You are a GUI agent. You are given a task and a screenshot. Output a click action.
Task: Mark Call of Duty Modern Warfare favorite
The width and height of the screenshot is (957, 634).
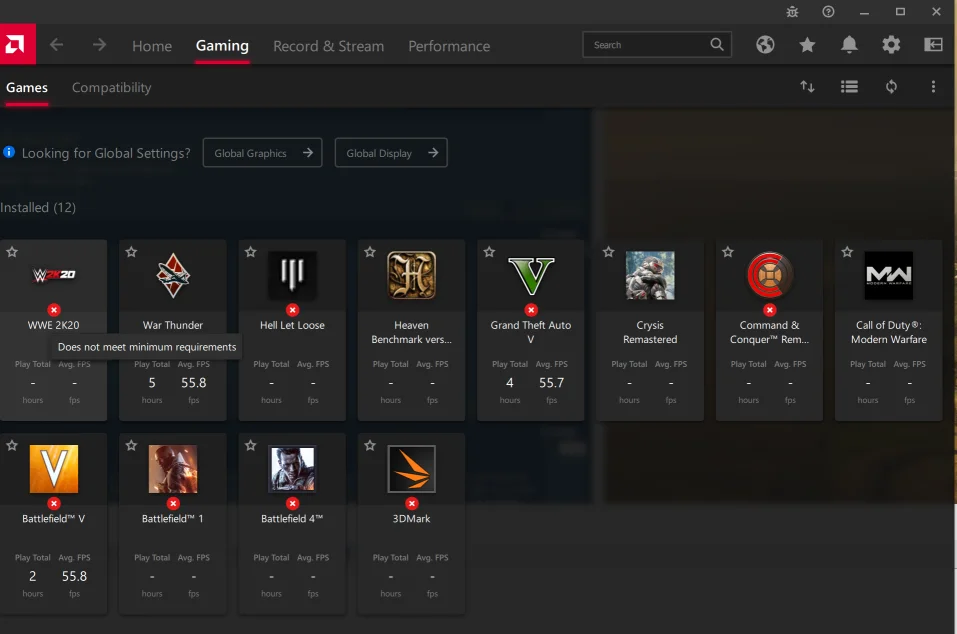pyautogui.click(x=847, y=252)
